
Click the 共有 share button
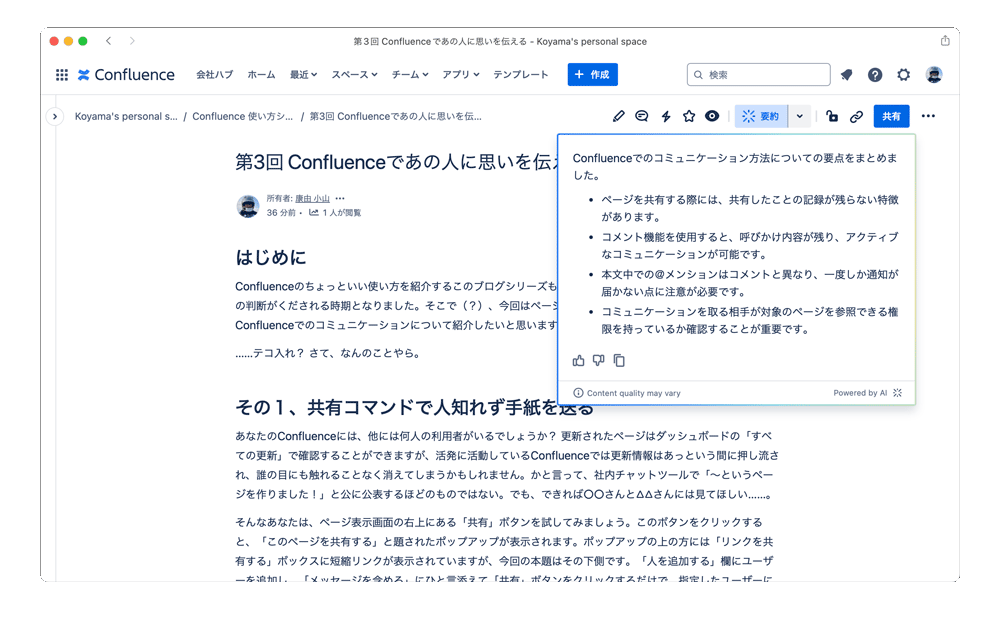tap(891, 116)
